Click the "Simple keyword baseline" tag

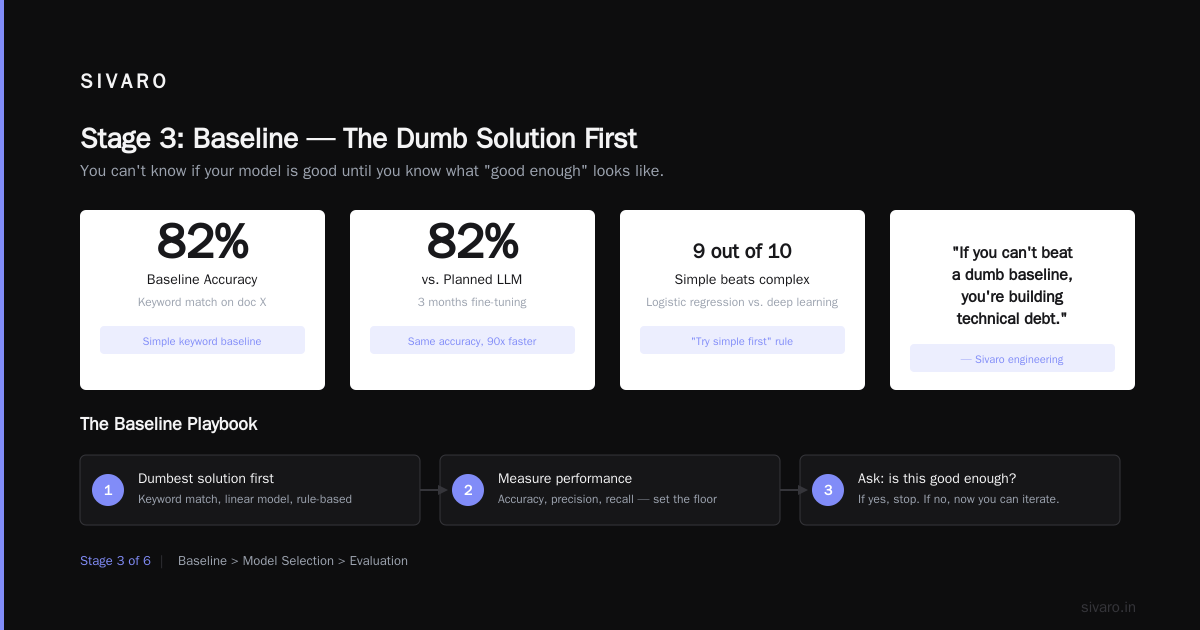tap(202, 340)
